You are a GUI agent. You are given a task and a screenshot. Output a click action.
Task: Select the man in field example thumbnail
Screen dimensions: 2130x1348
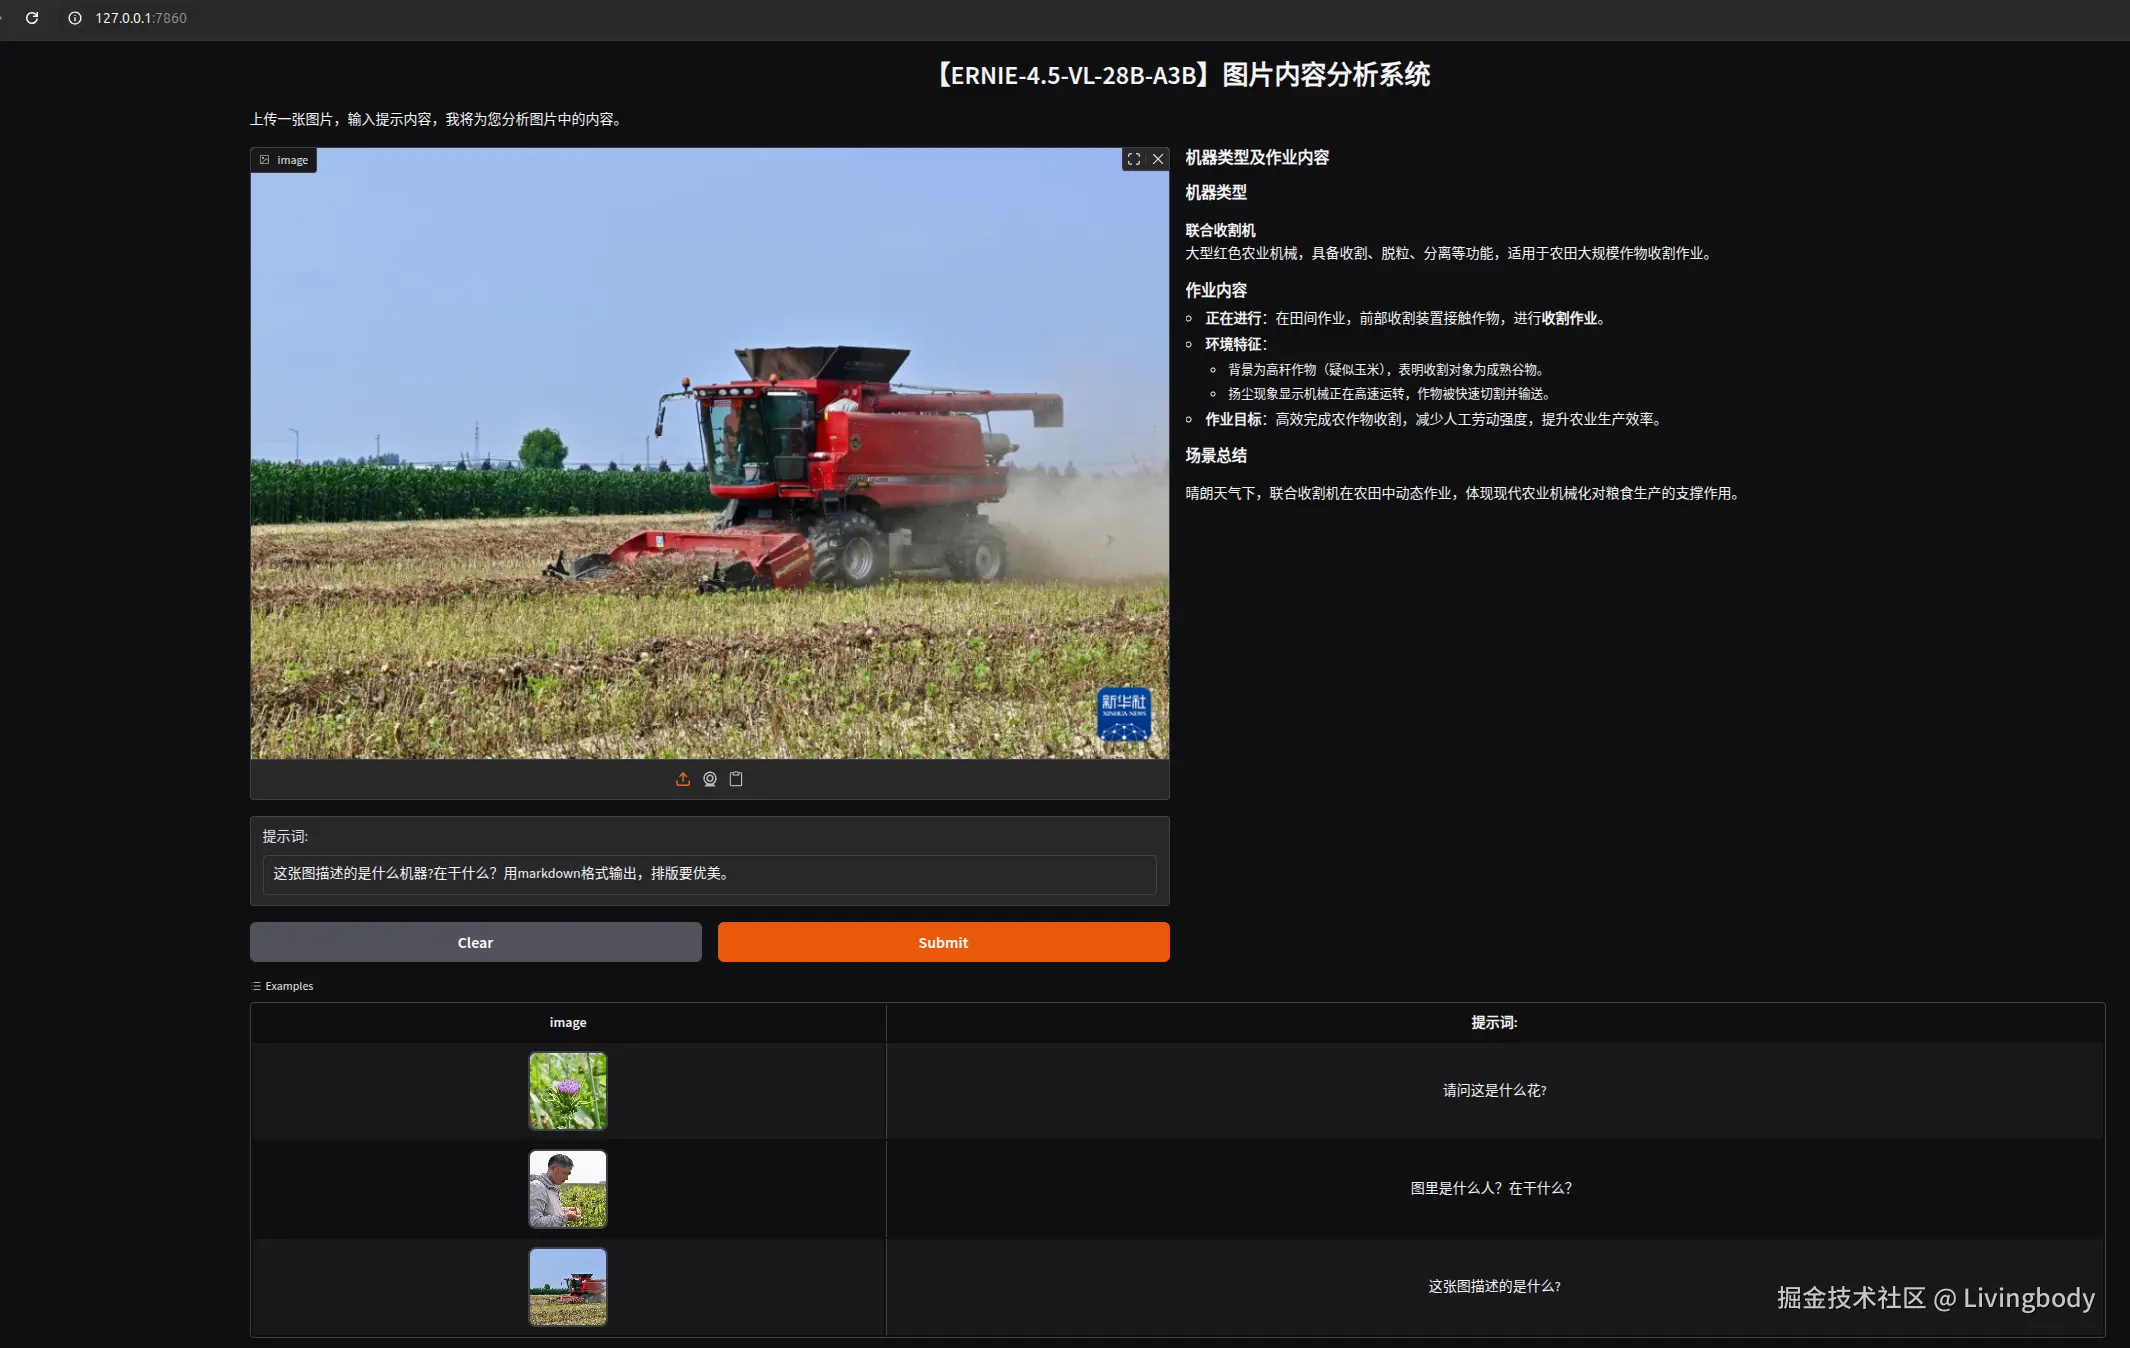568,1189
